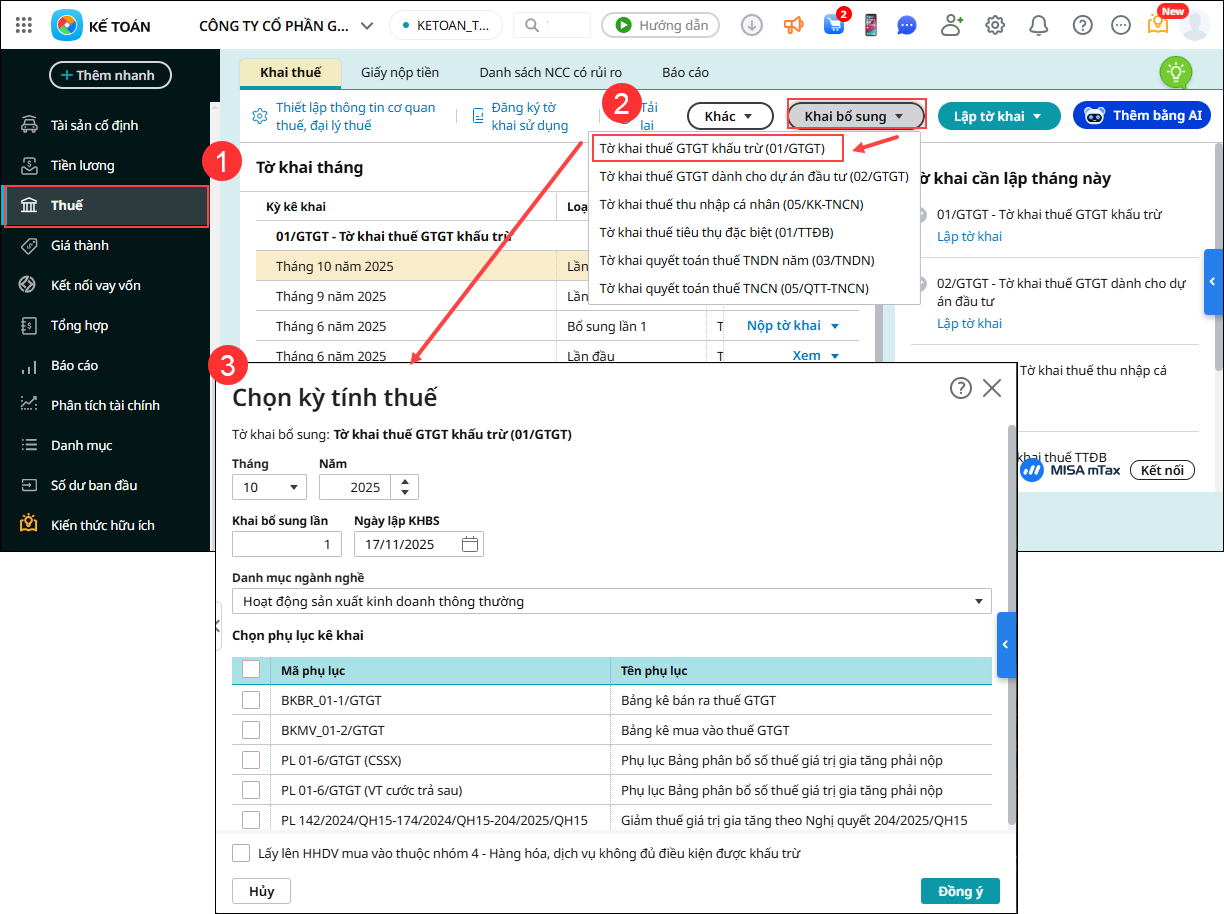
Task: Open the app launcher grid icon
Action: (24, 25)
